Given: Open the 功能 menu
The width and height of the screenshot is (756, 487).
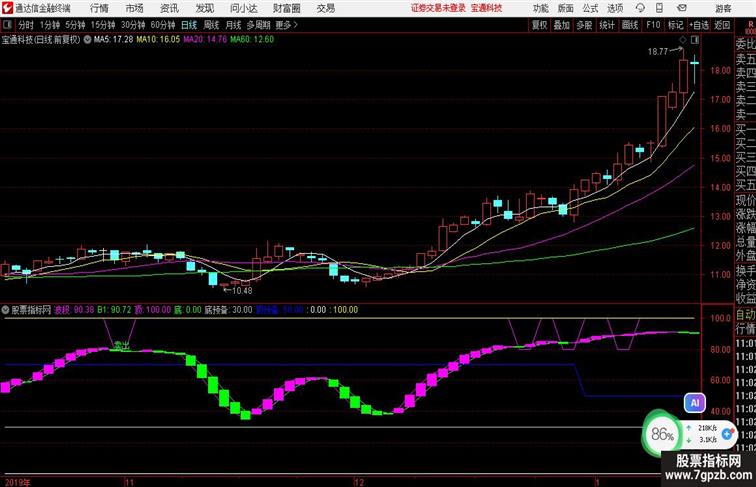Looking at the screenshot, I should [540, 8].
